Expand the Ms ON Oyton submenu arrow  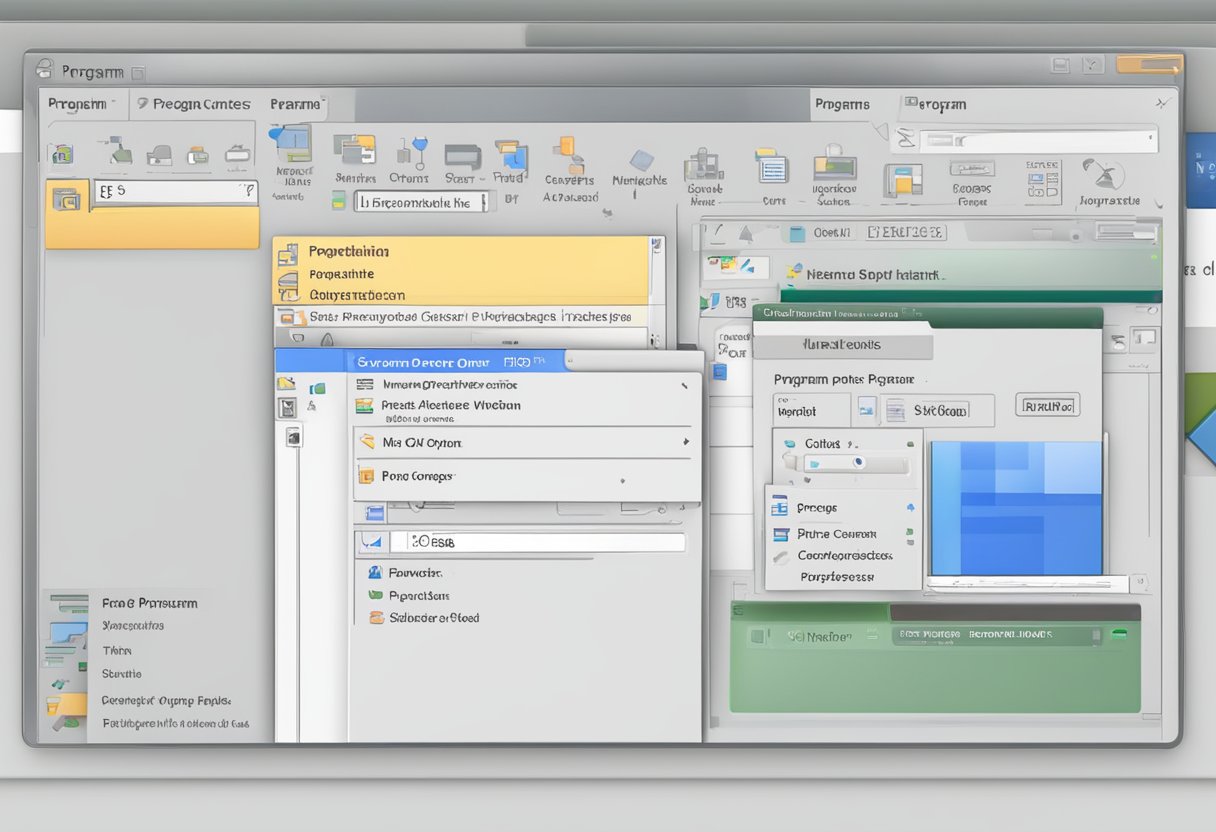pos(686,442)
